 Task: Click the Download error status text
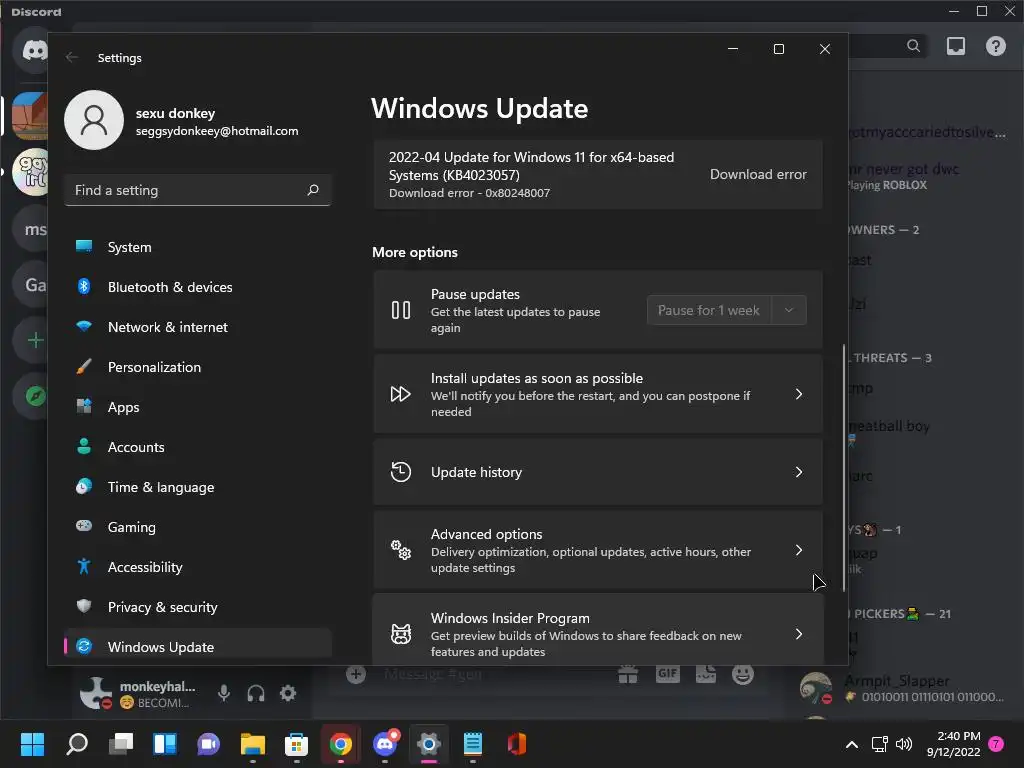(758, 174)
